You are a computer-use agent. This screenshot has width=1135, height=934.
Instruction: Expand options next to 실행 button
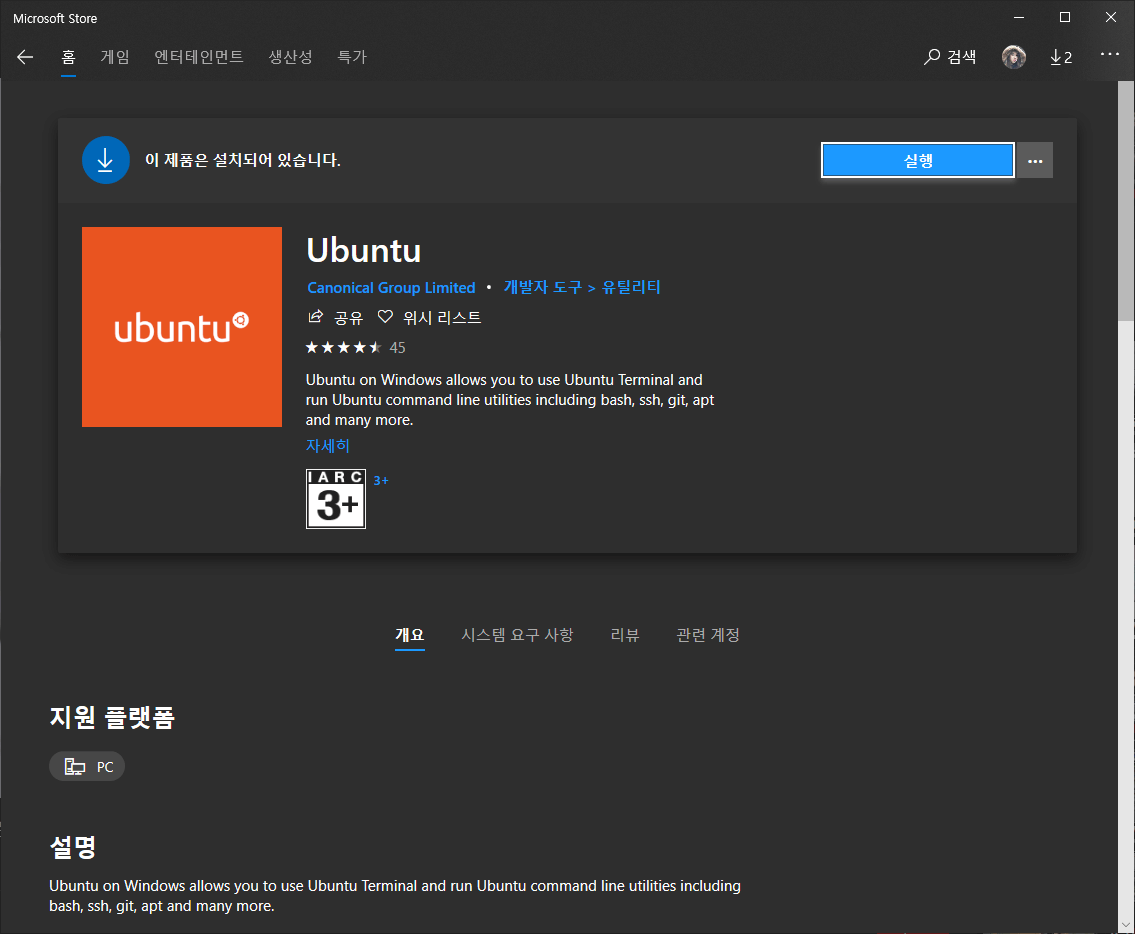tap(1035, 160)
